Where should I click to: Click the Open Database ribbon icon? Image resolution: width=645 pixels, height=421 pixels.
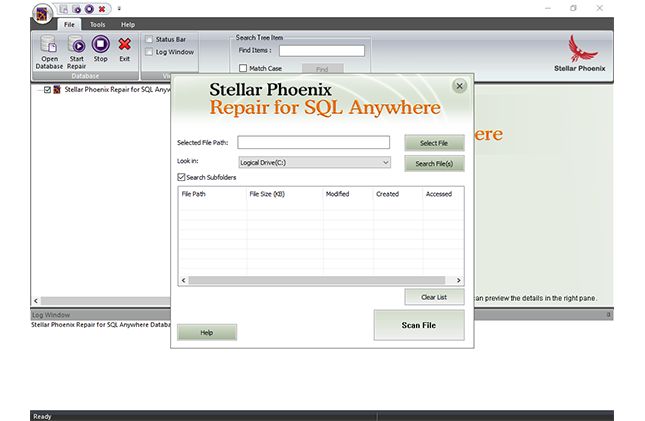coord(49,52)
